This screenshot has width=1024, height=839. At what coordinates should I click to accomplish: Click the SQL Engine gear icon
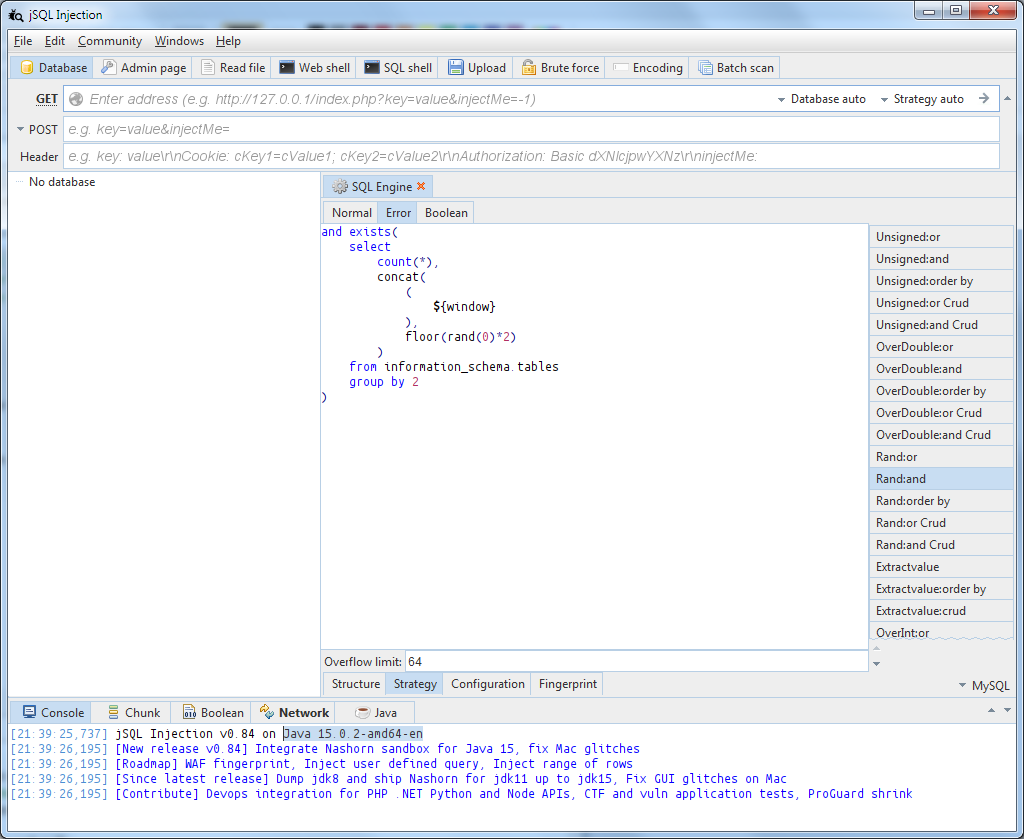pyautogui.click(x=340, y=187)
